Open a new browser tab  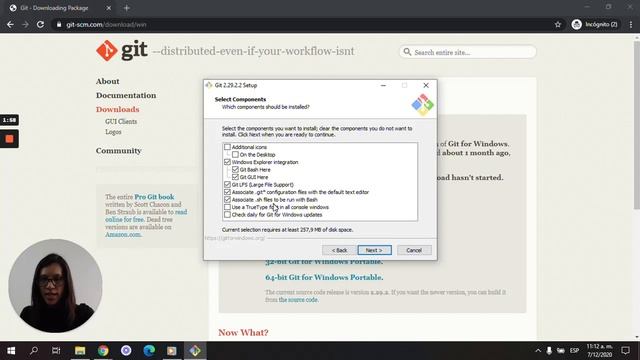127,8
